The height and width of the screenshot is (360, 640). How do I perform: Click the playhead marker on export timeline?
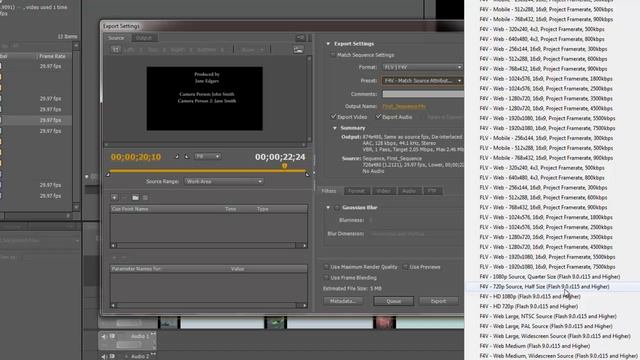[284, 166]
